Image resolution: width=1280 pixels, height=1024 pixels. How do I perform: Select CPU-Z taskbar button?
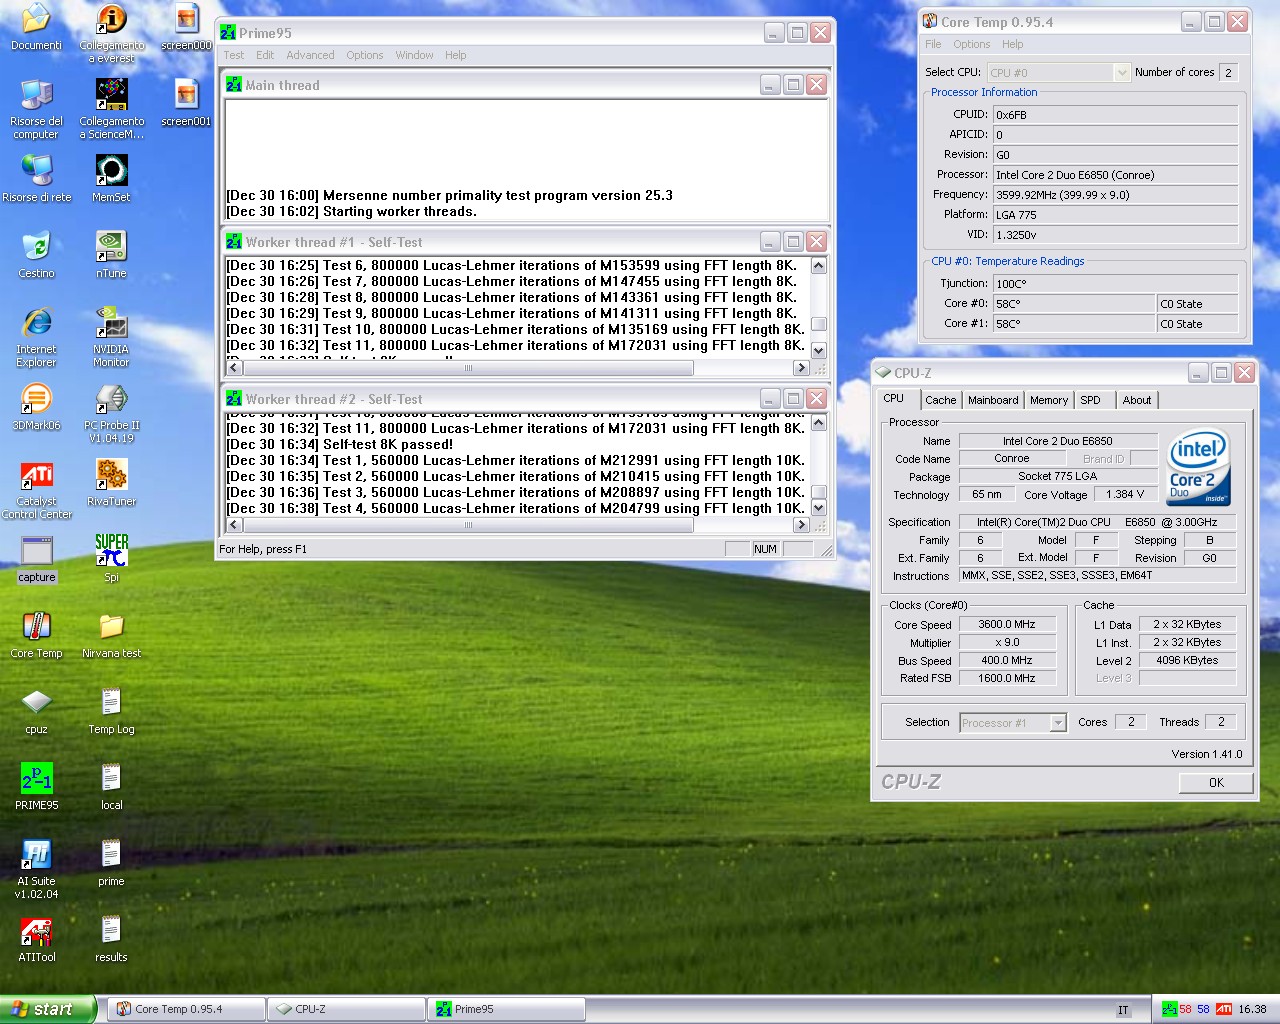(346, 1009)
